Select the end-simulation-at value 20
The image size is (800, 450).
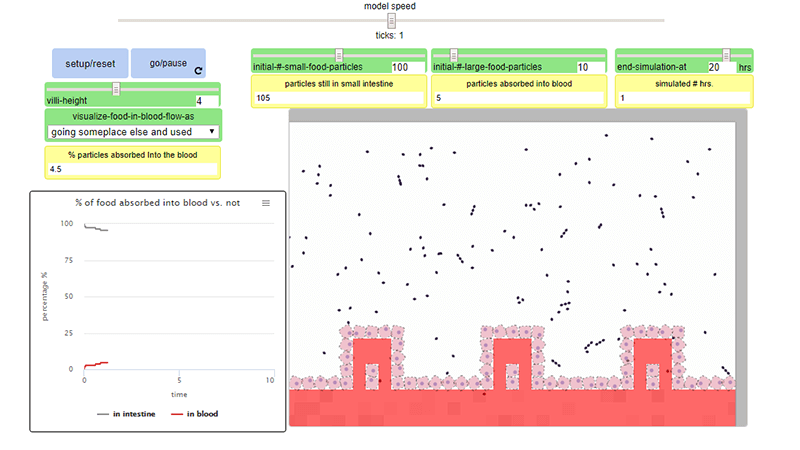(x=720, y=67)
